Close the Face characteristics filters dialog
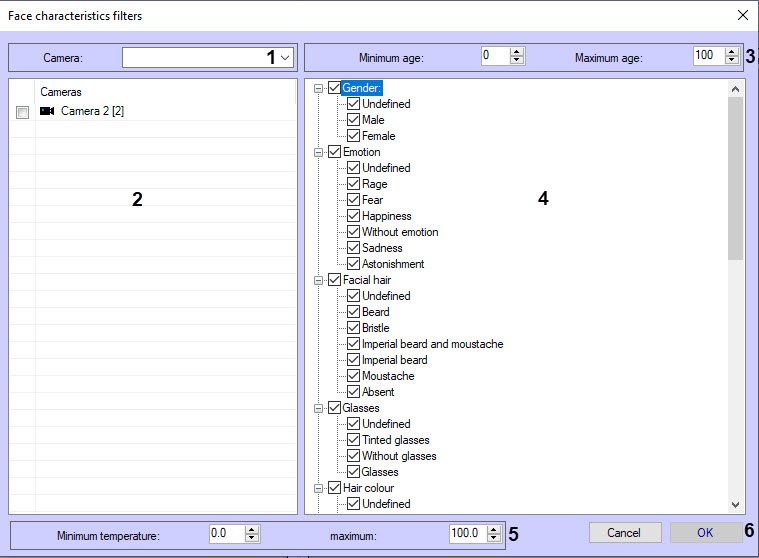759x558 pixels. (742, 15)
